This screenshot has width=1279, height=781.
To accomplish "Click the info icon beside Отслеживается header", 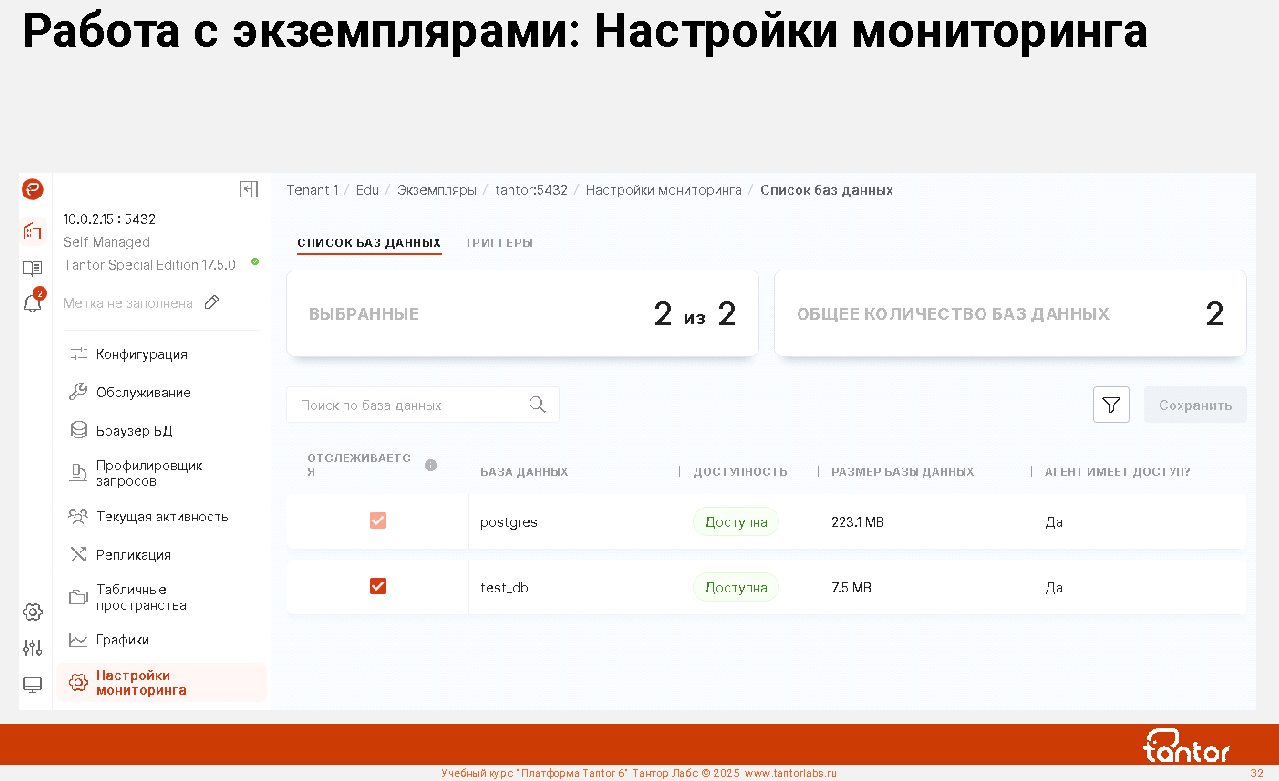I will tap(431, 465).
